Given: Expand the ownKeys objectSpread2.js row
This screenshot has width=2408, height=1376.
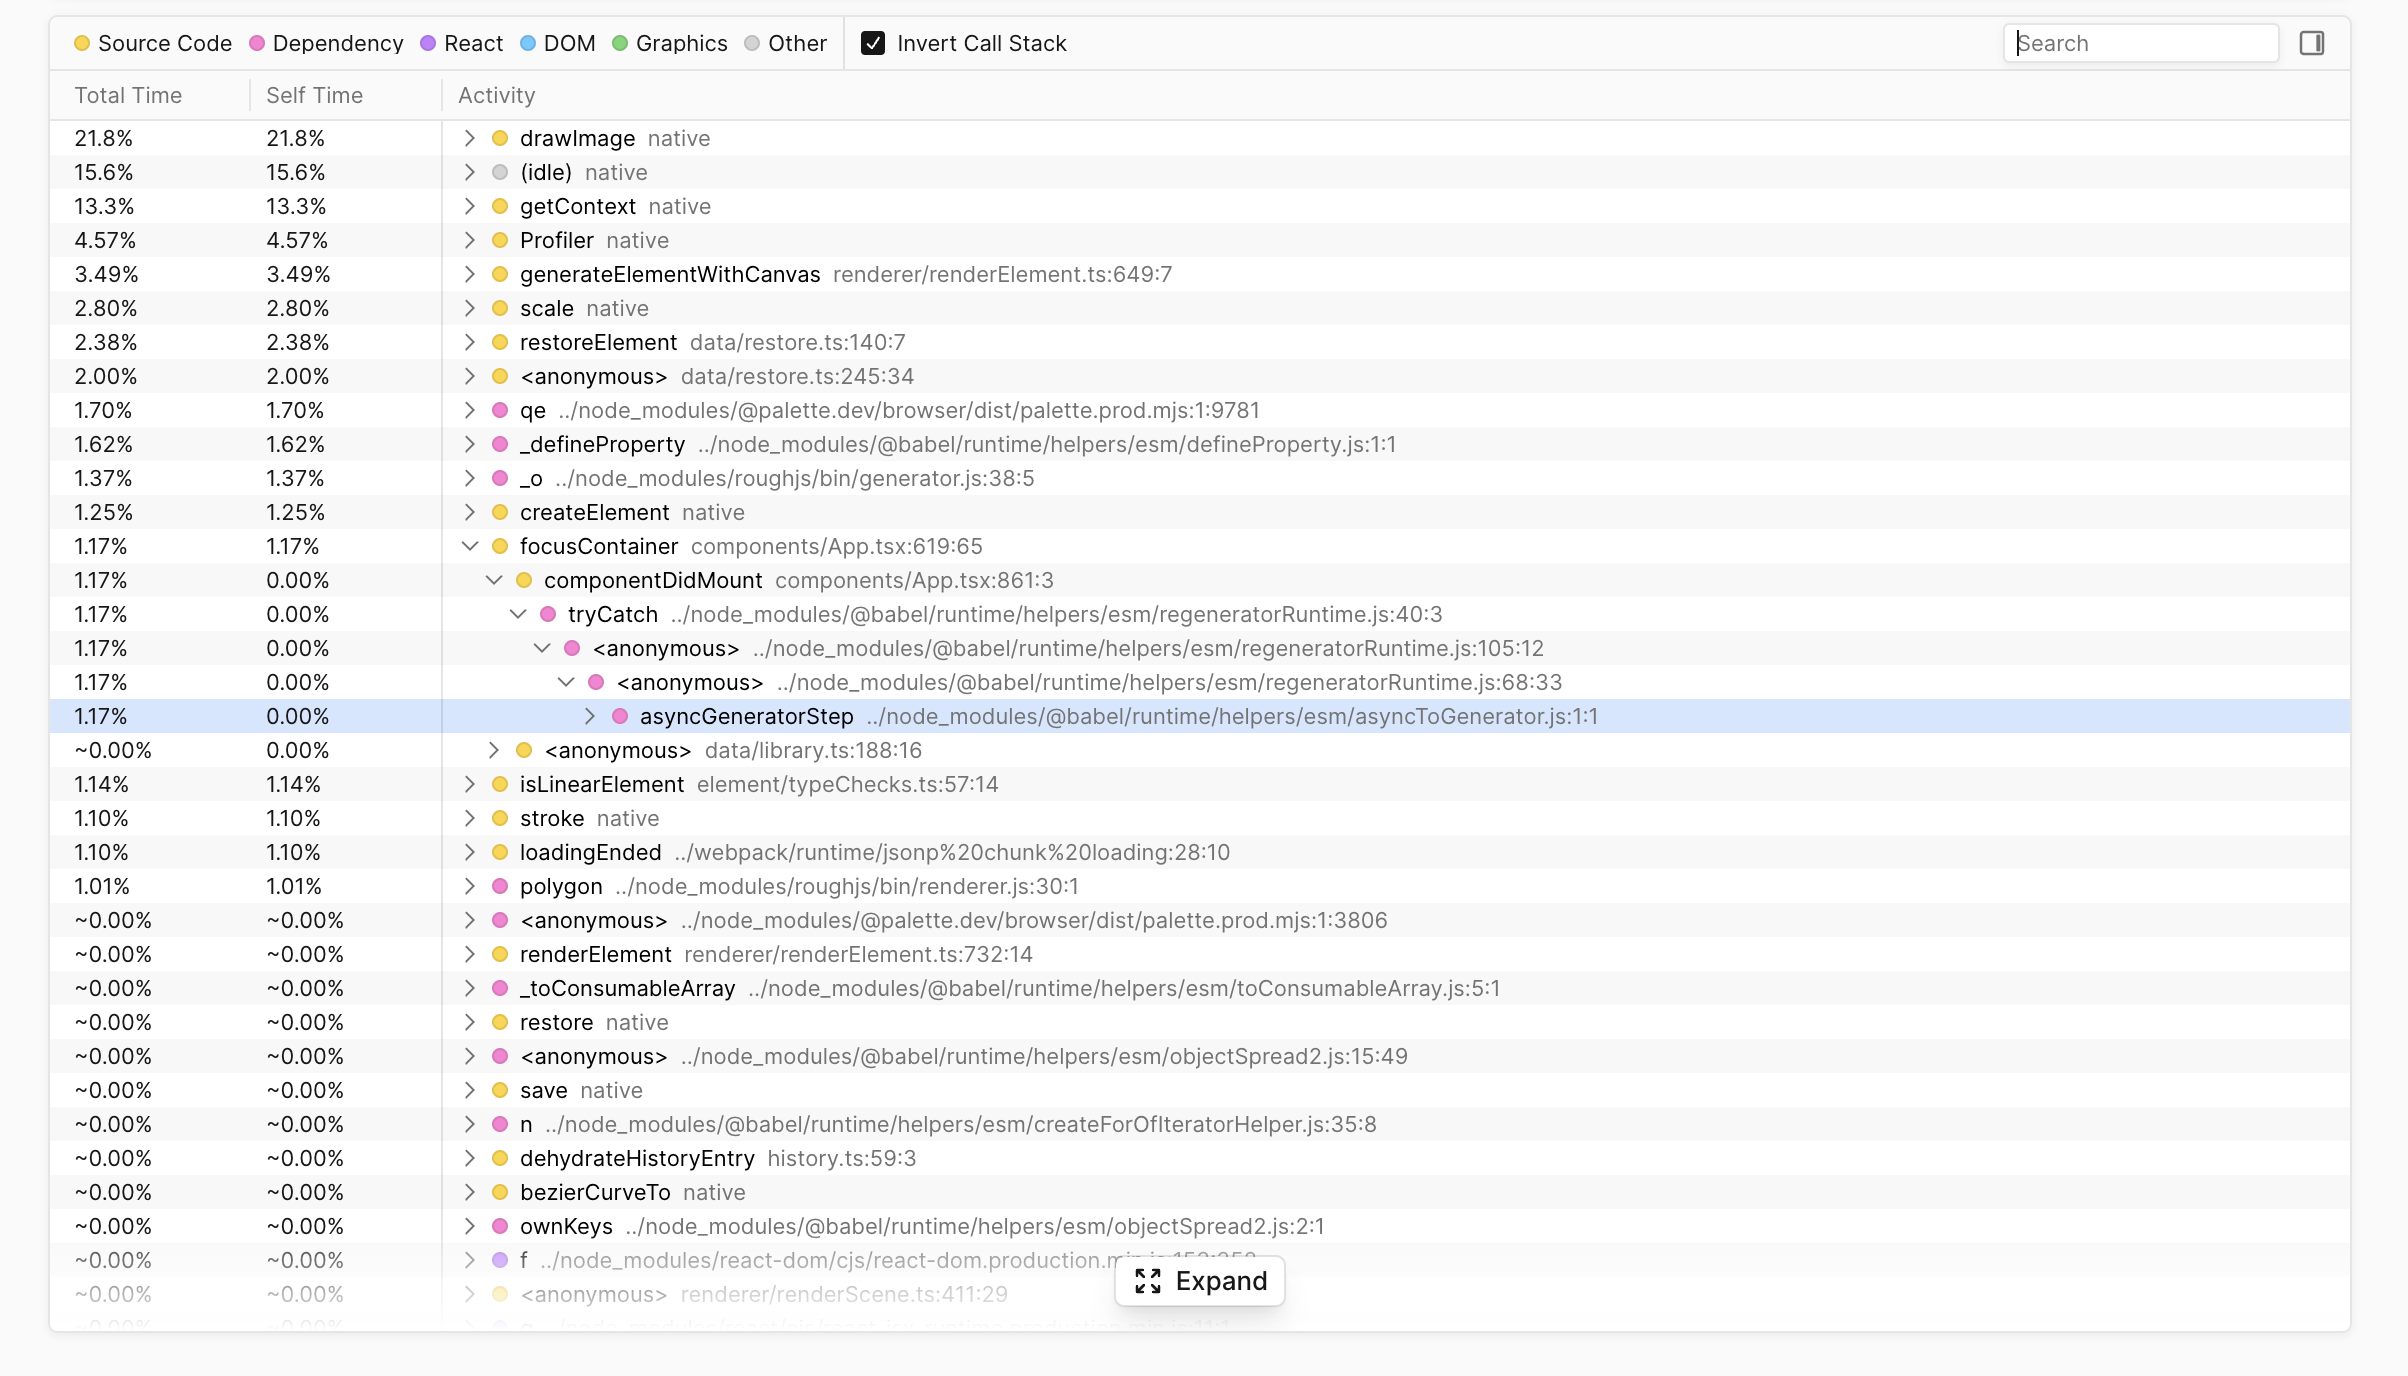Looking at the screenshot, I should 469,1226.
